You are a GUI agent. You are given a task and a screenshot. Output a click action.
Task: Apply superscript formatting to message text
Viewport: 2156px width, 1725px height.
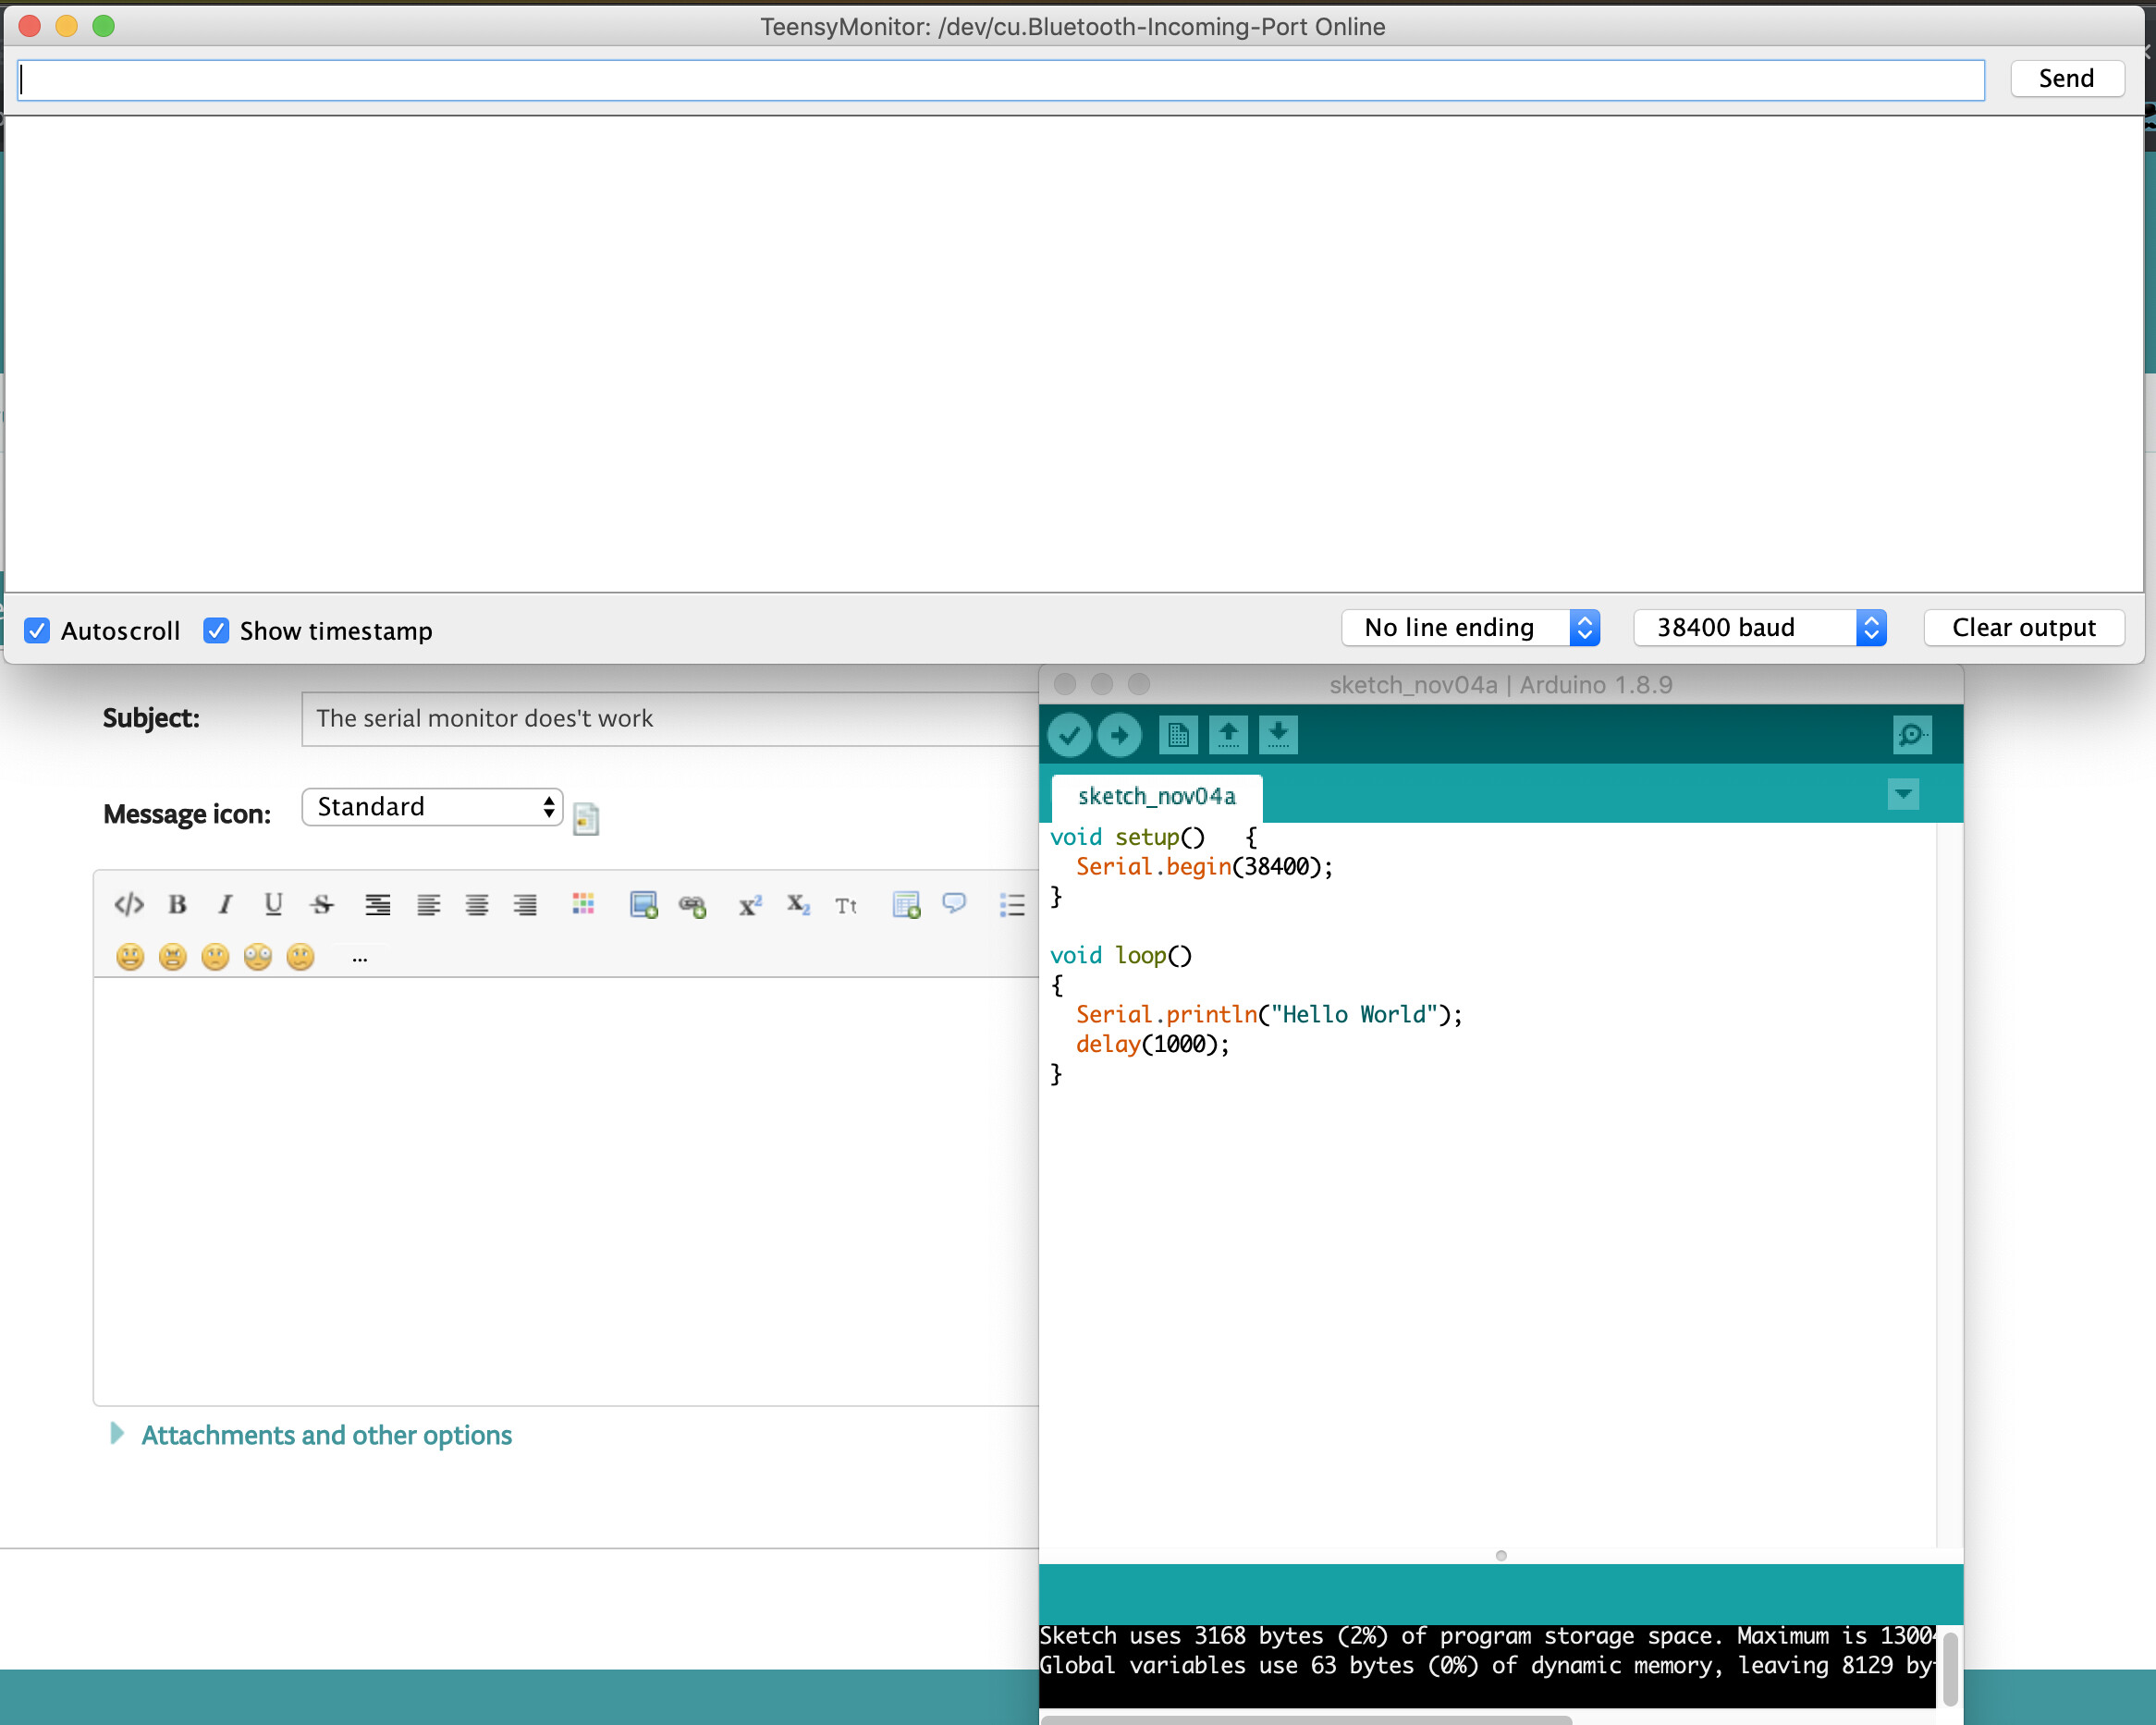(x=749, y=904)
